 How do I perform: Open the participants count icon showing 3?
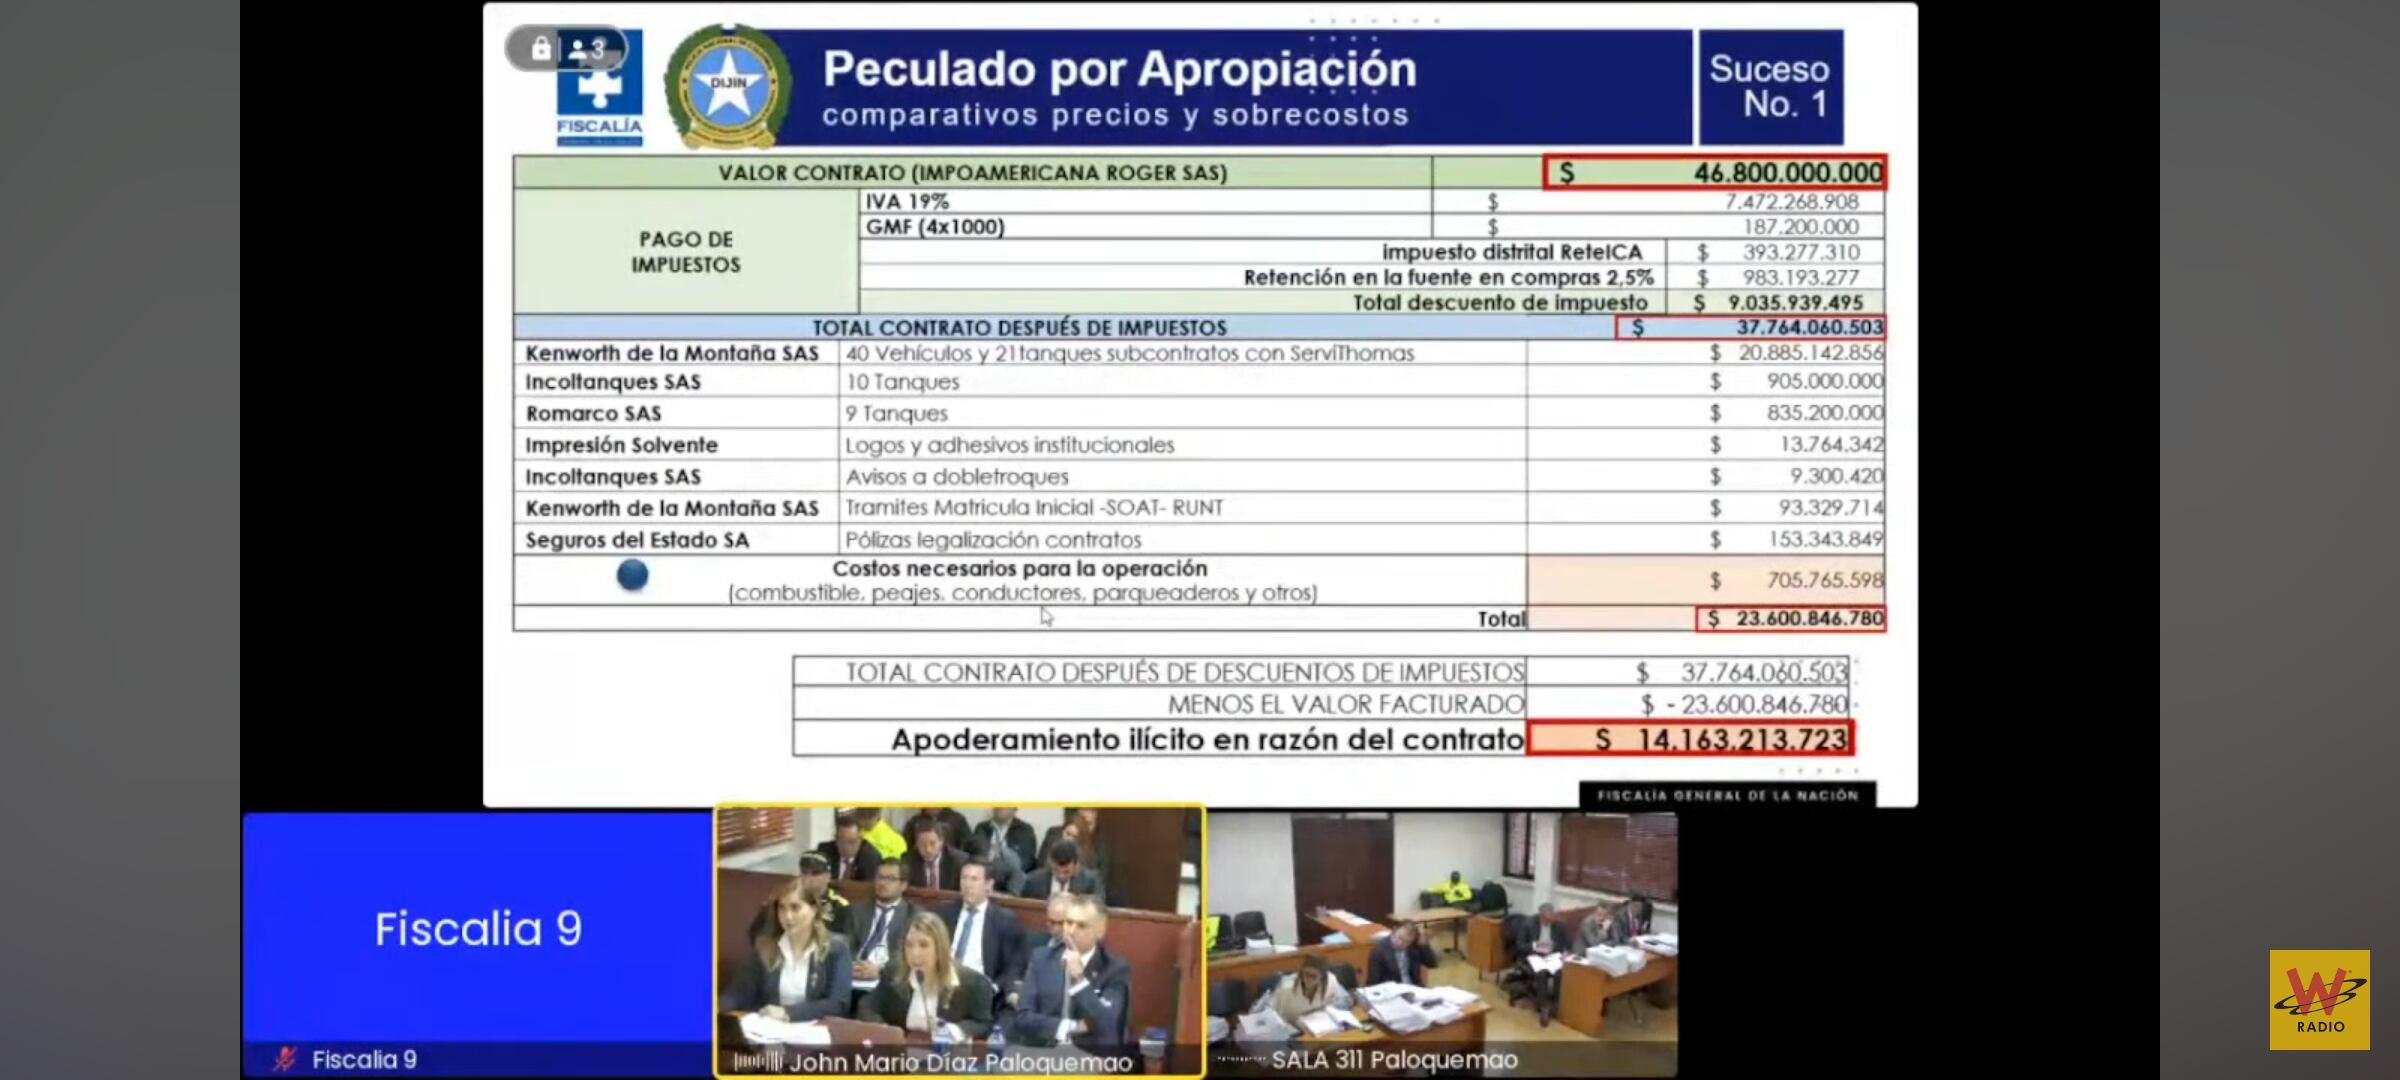coord(587,49)
